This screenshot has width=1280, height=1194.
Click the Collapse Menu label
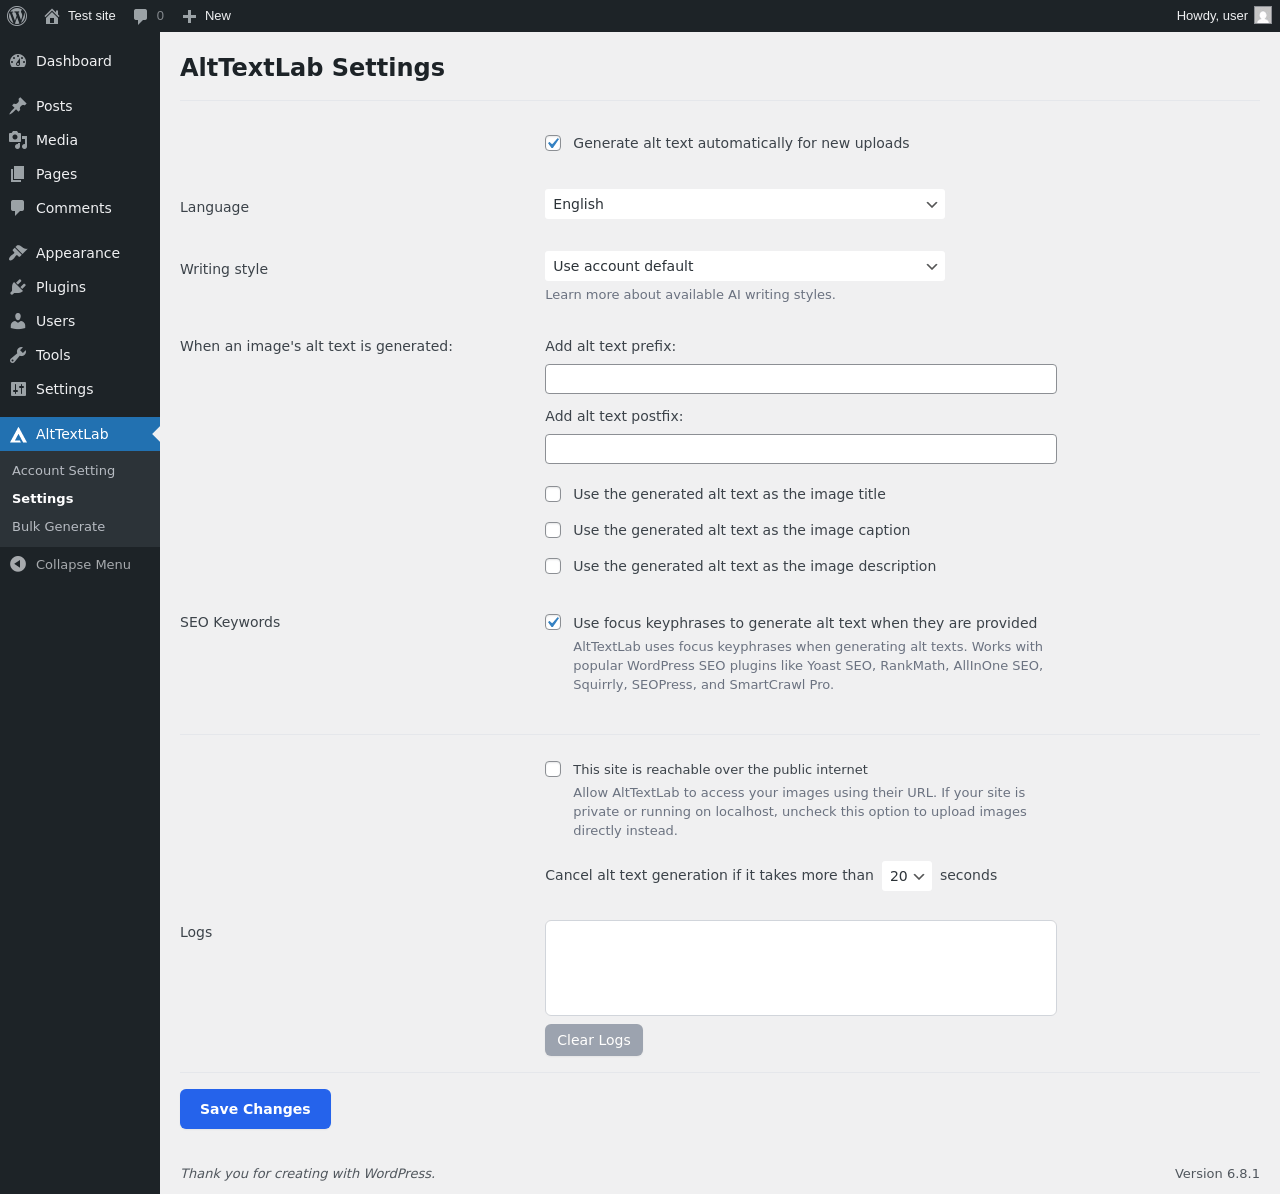pos(83,564)
